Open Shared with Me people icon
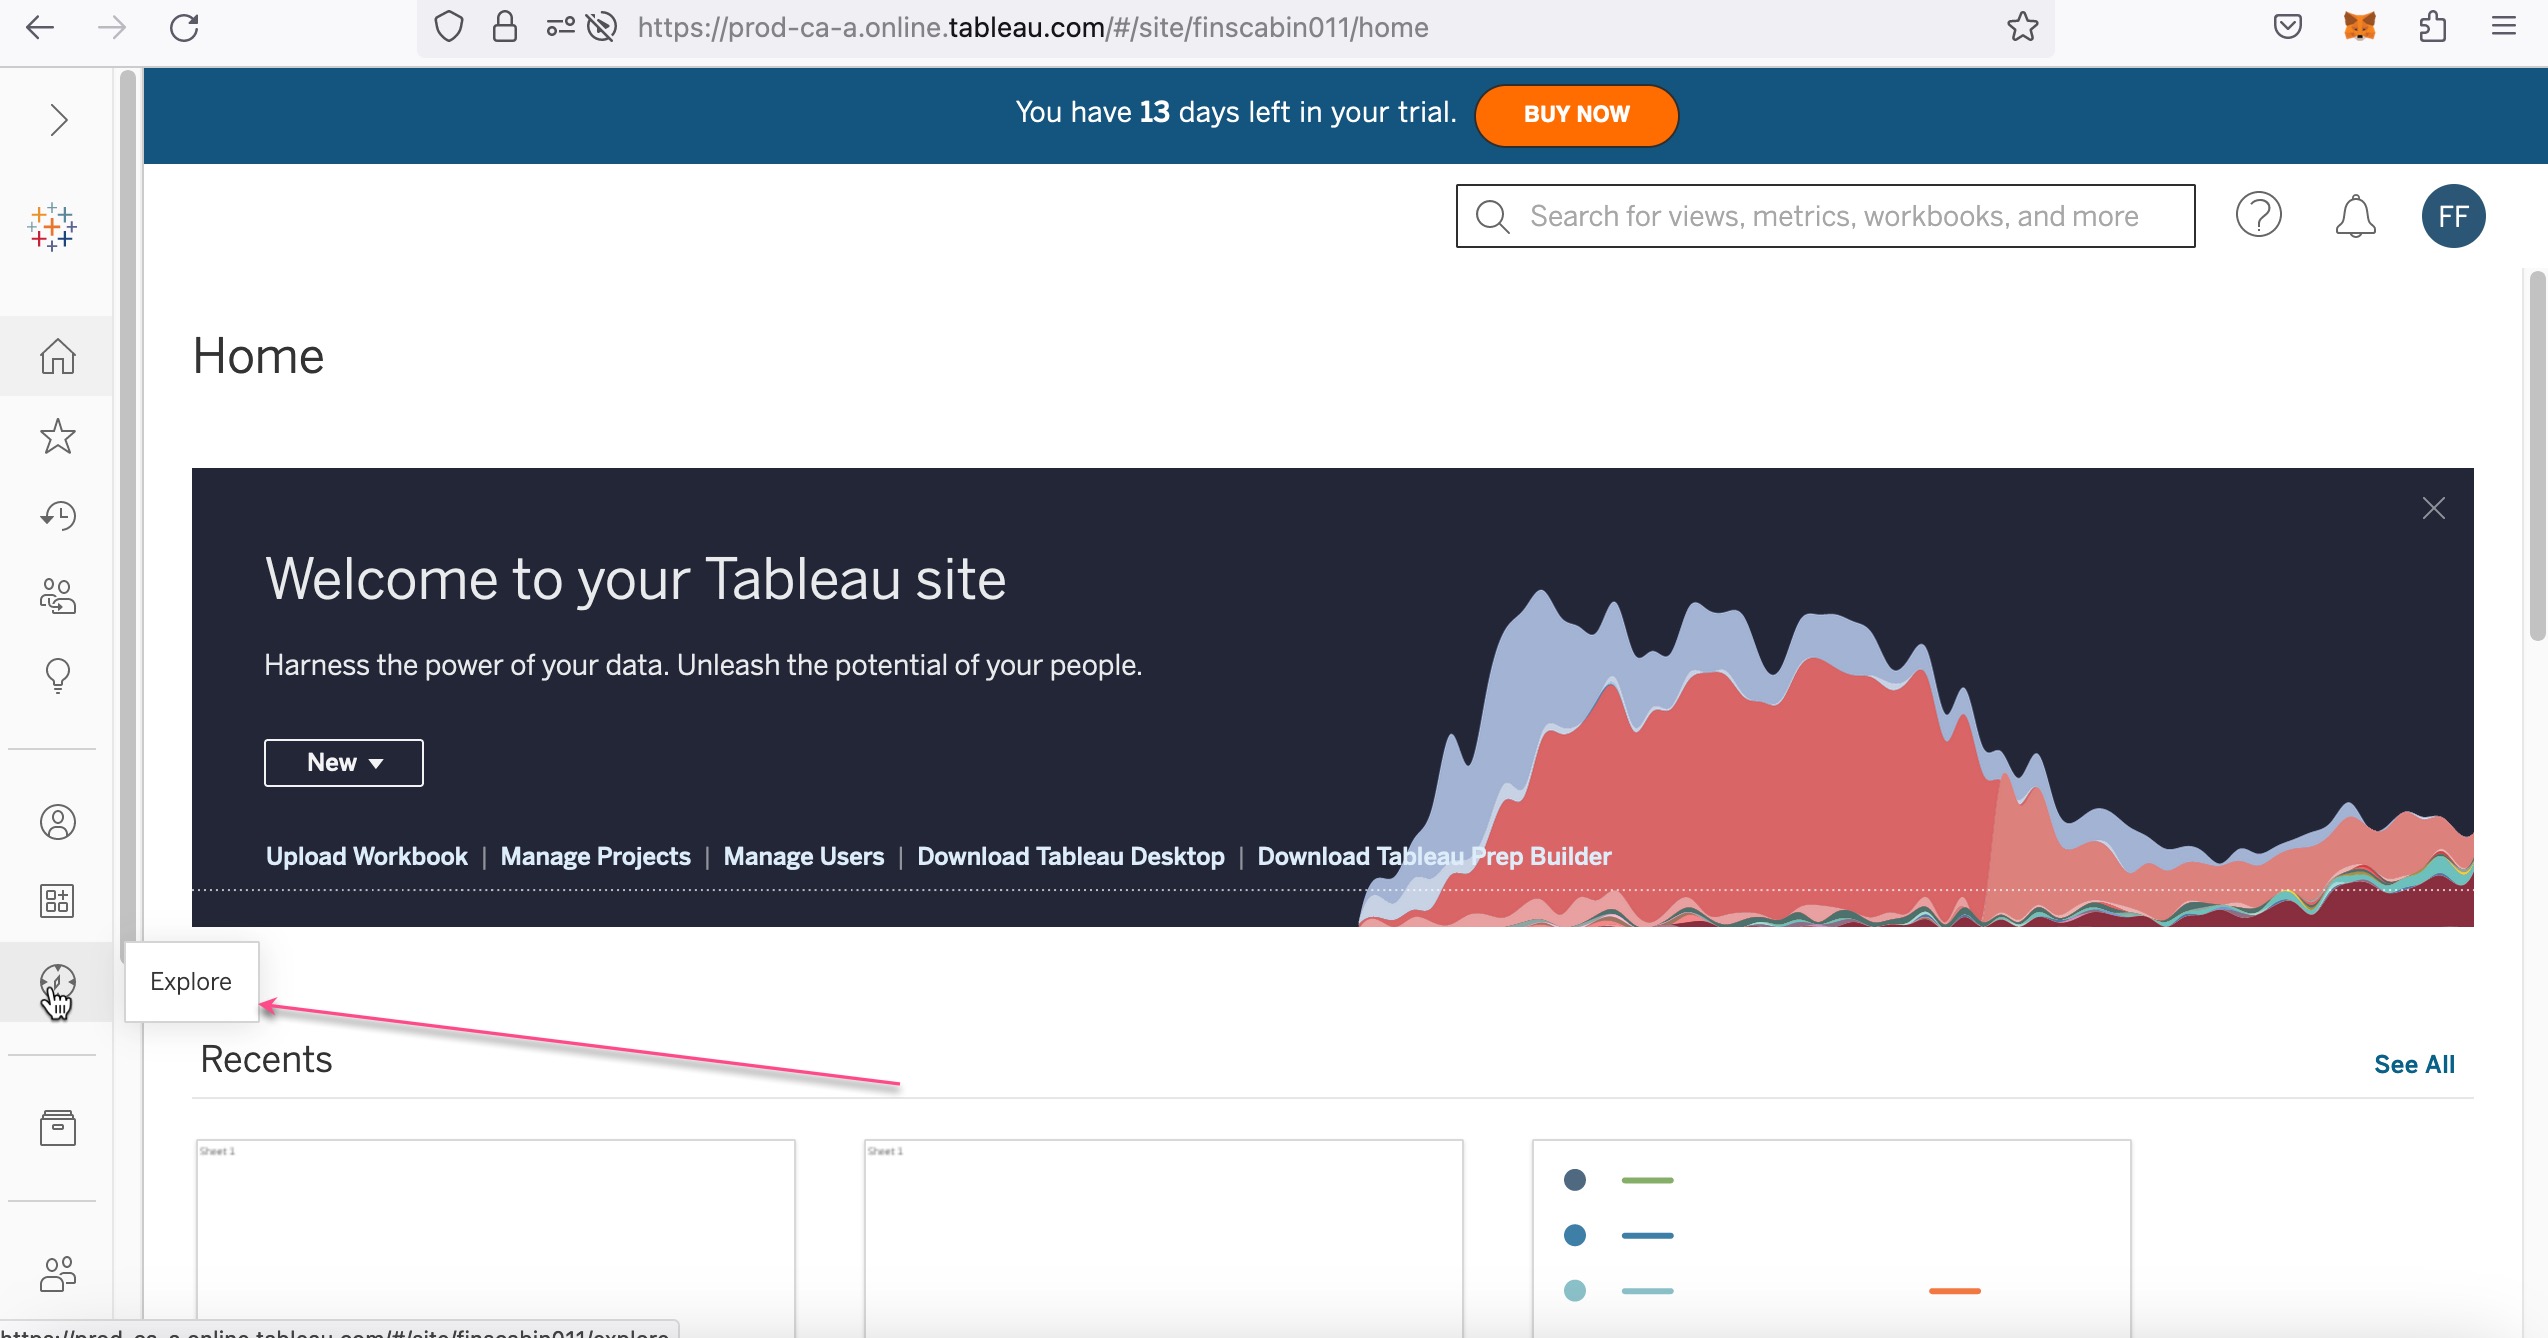This screenshot has height=1338, width=2548. (x=57, y=596)
